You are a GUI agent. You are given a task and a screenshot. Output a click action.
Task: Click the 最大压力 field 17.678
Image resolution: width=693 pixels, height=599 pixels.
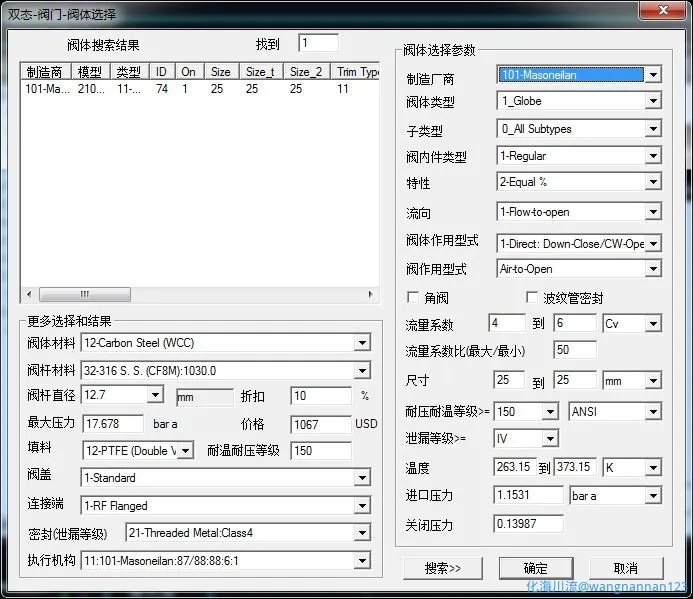tap(113, 423)
